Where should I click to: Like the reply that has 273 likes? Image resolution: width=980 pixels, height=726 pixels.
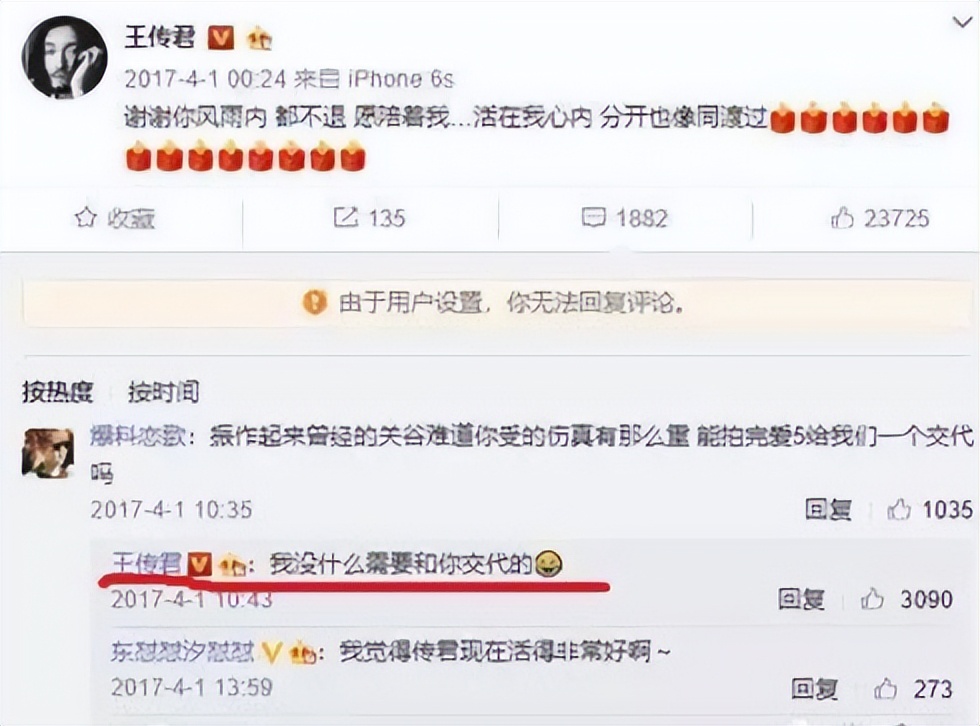click(x=913, y=689)
